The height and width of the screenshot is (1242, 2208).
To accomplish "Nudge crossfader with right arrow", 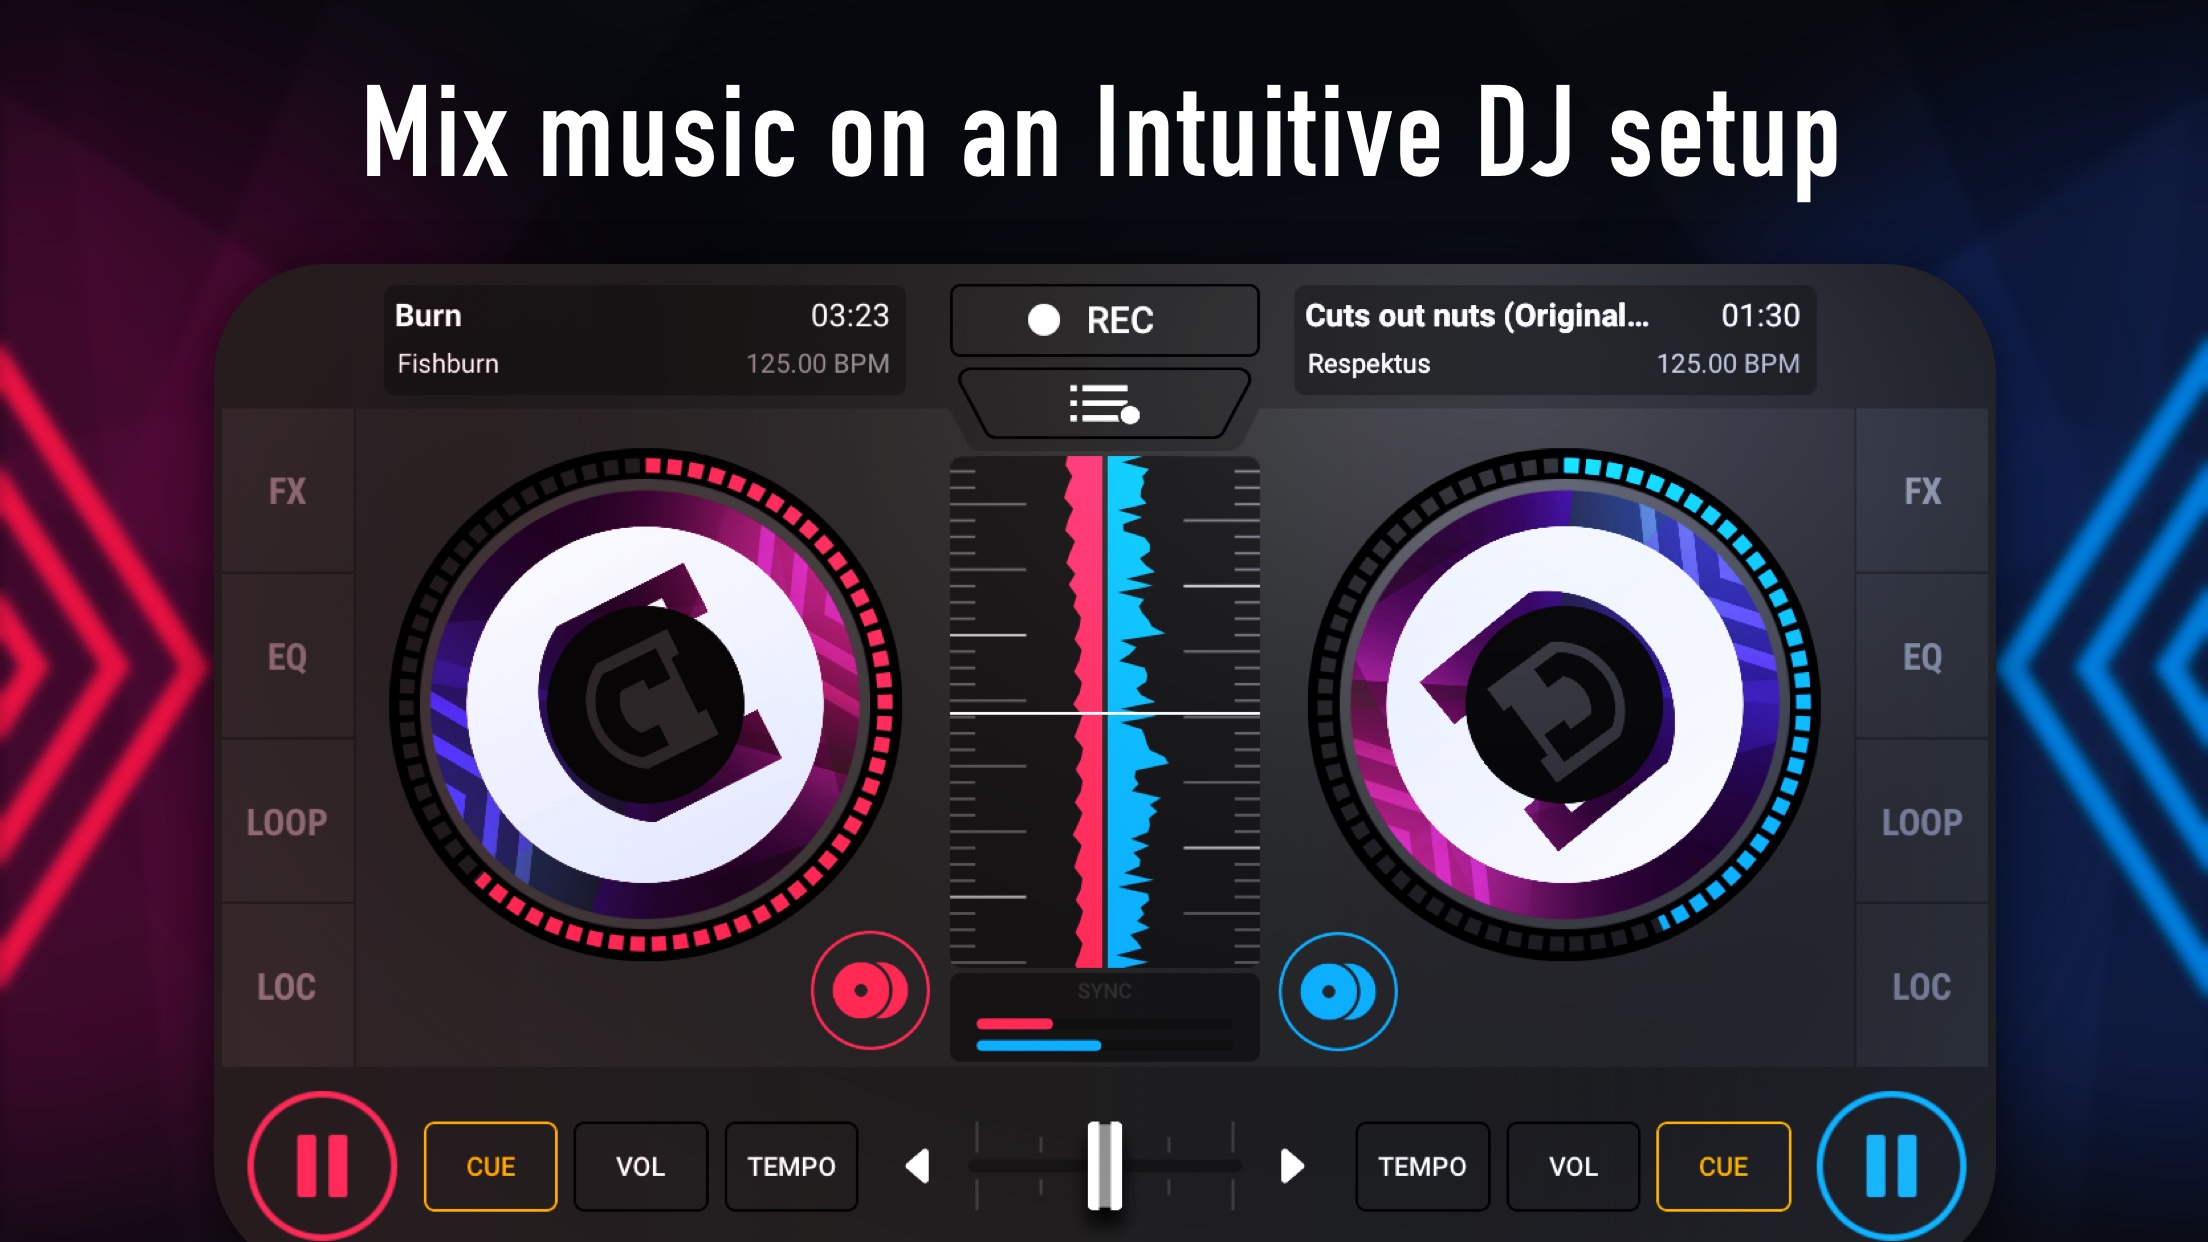I will click(x=1291, y=1166).
